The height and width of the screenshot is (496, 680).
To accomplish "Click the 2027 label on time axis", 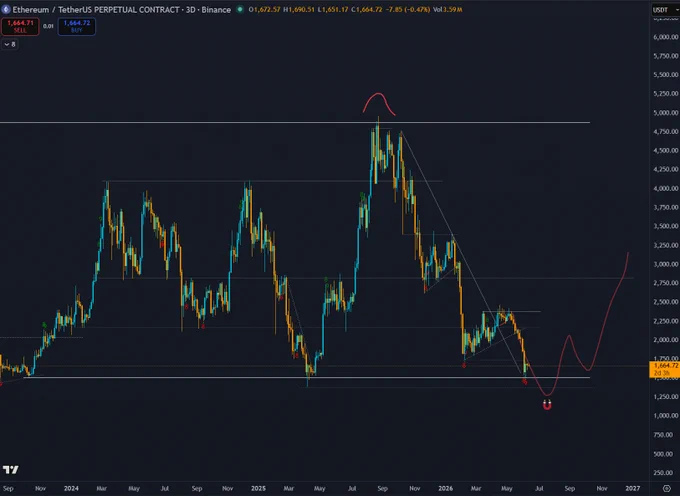I will tap(633, 489).
